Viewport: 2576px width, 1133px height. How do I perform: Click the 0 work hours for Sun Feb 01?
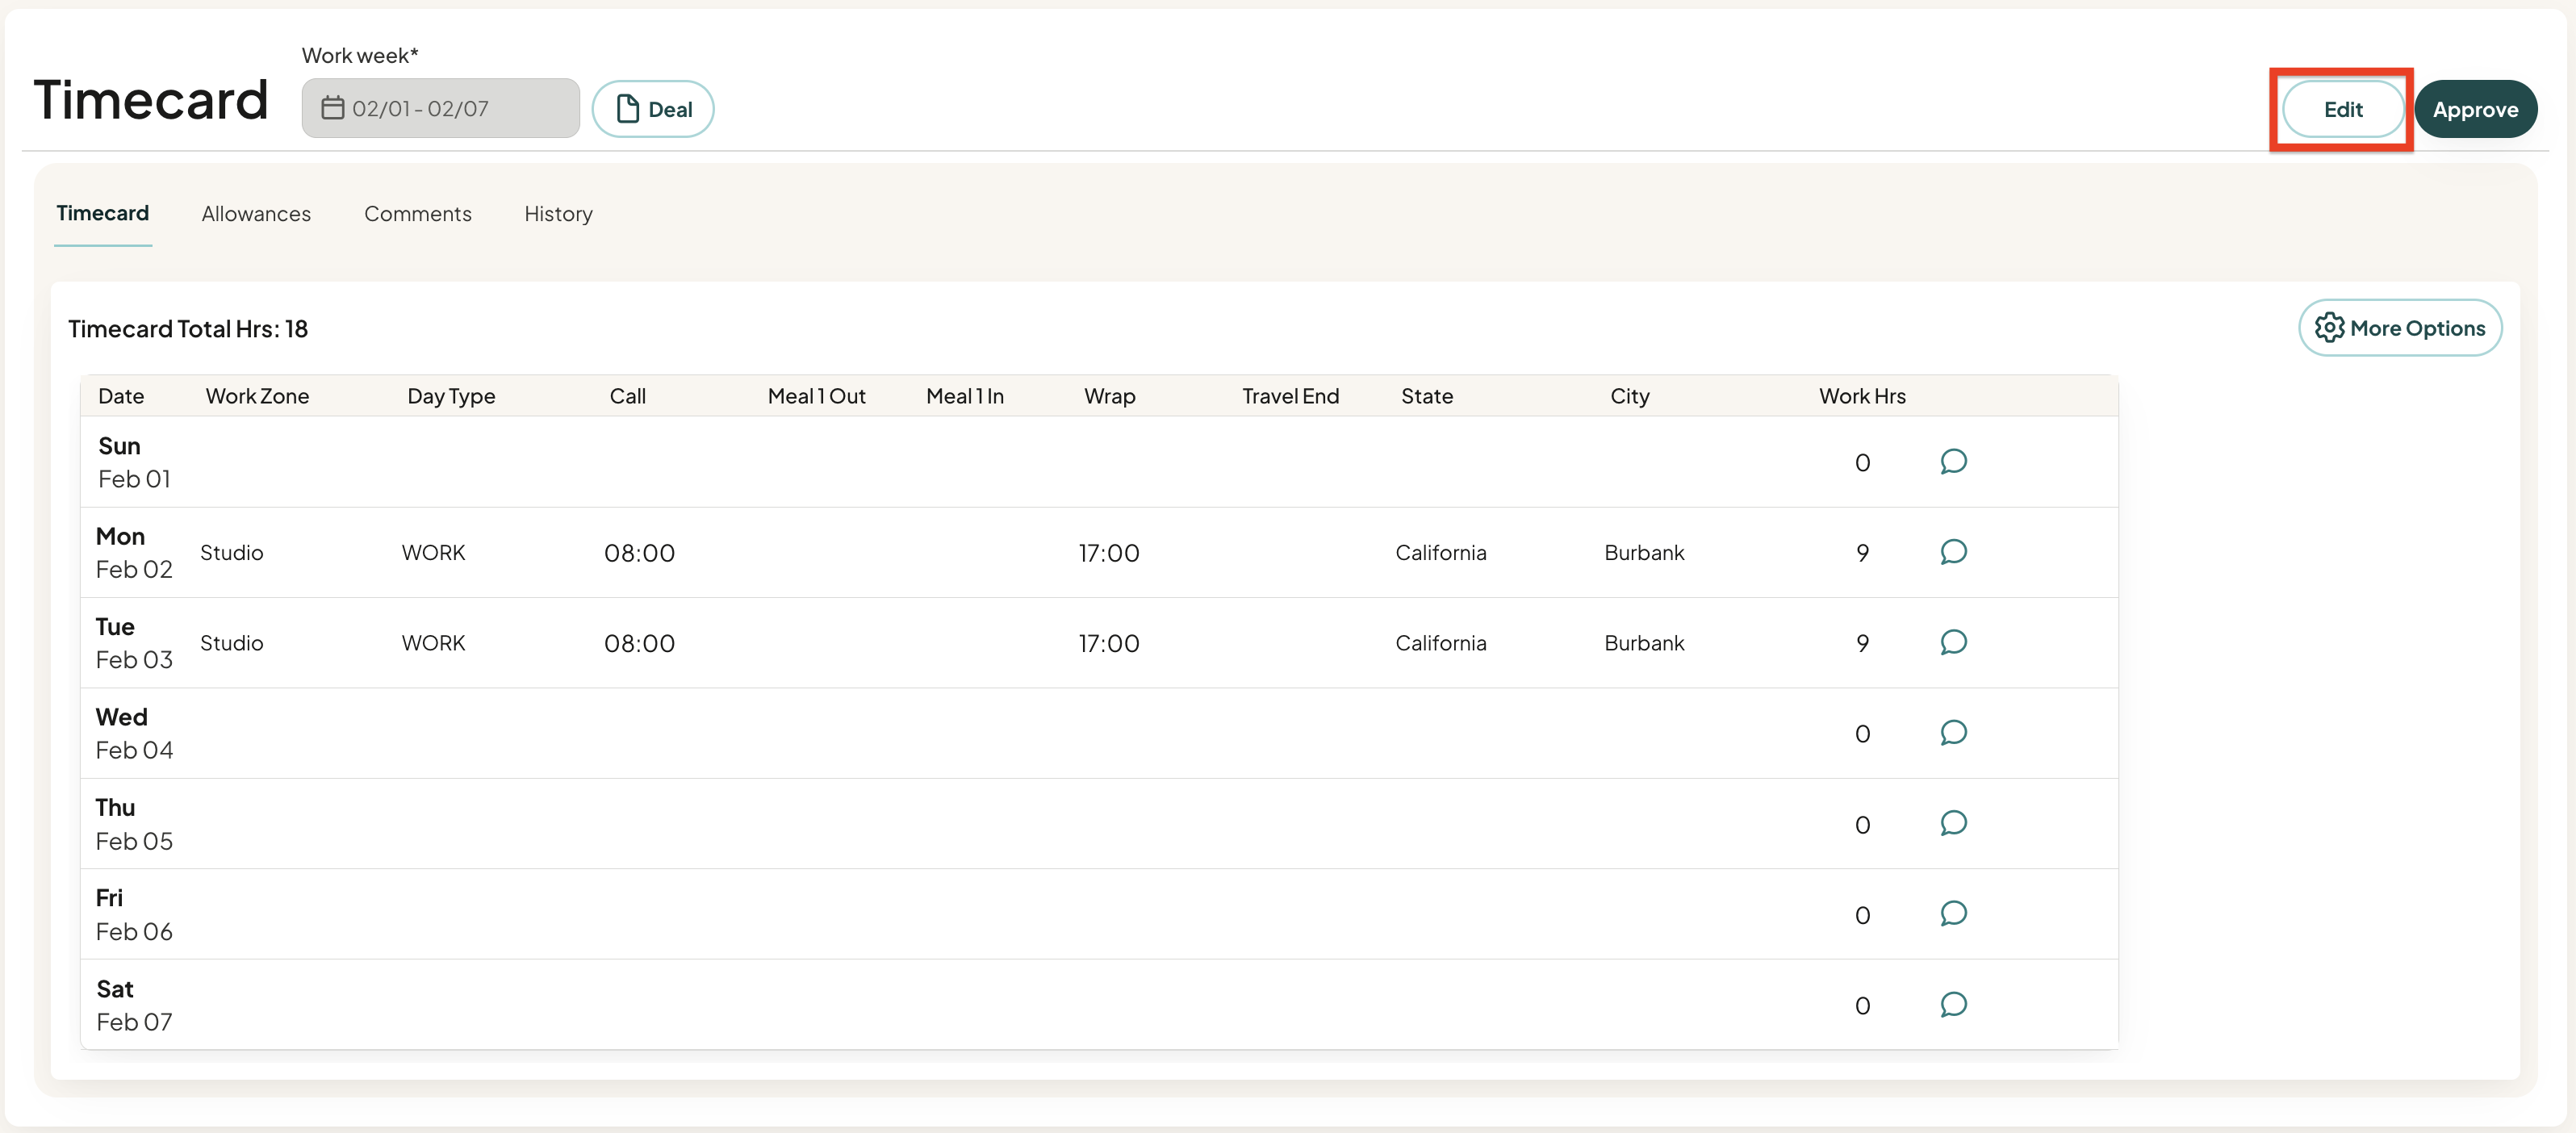[1862, 462]
